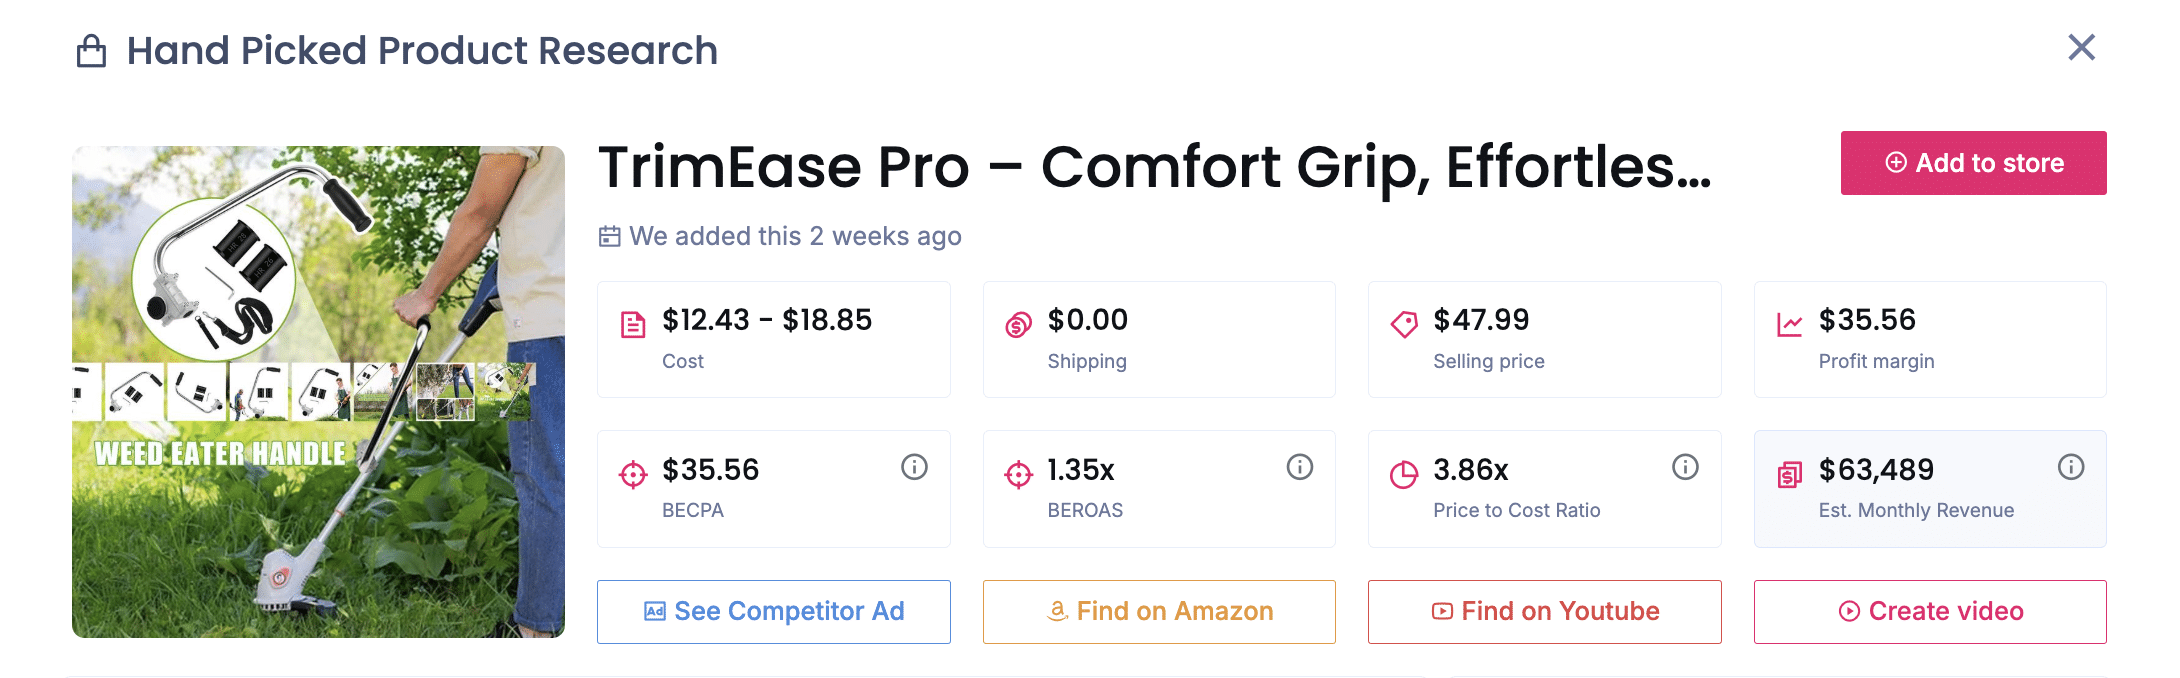Open the BECPA info tooltip
Screen dimensions: 2180x678
(913, 466)
